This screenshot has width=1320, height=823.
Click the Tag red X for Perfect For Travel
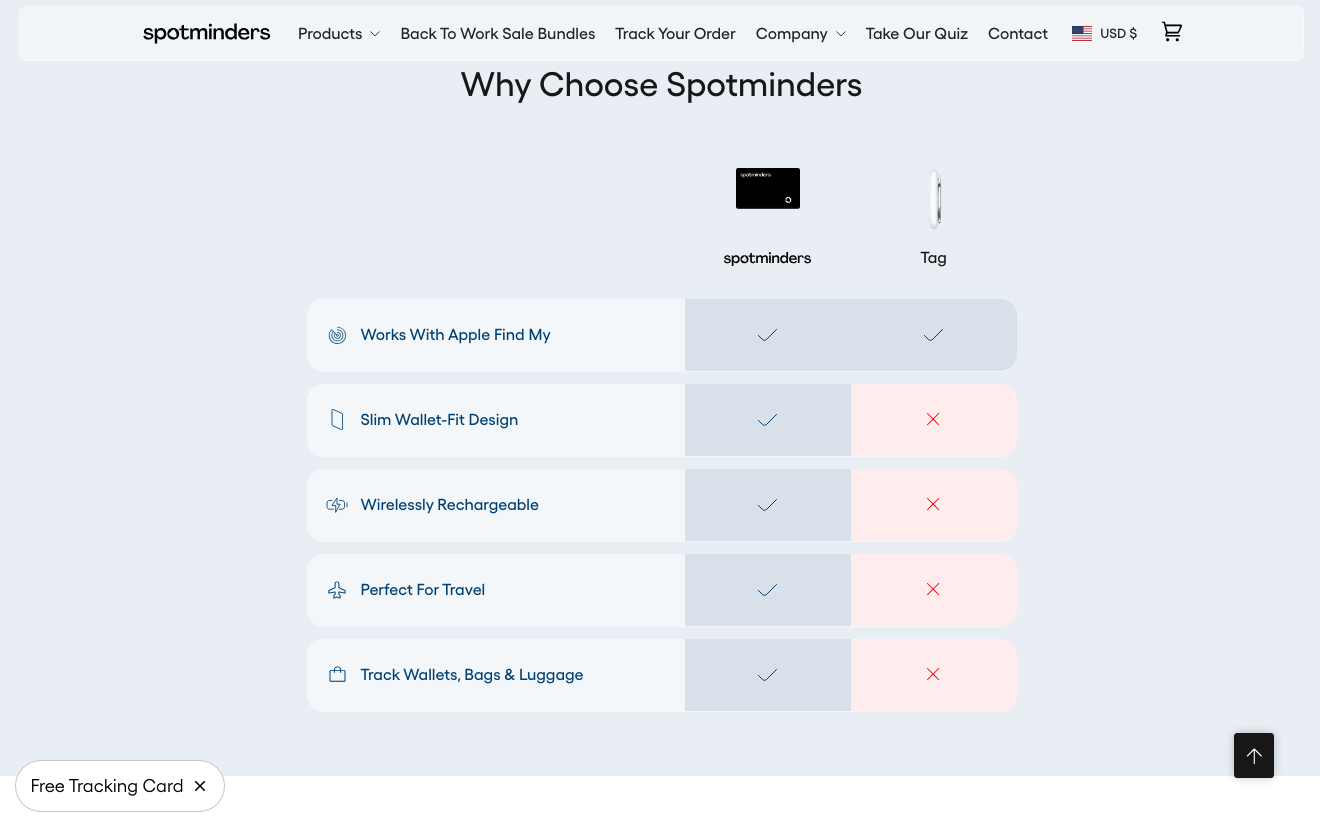pos(933,590)
